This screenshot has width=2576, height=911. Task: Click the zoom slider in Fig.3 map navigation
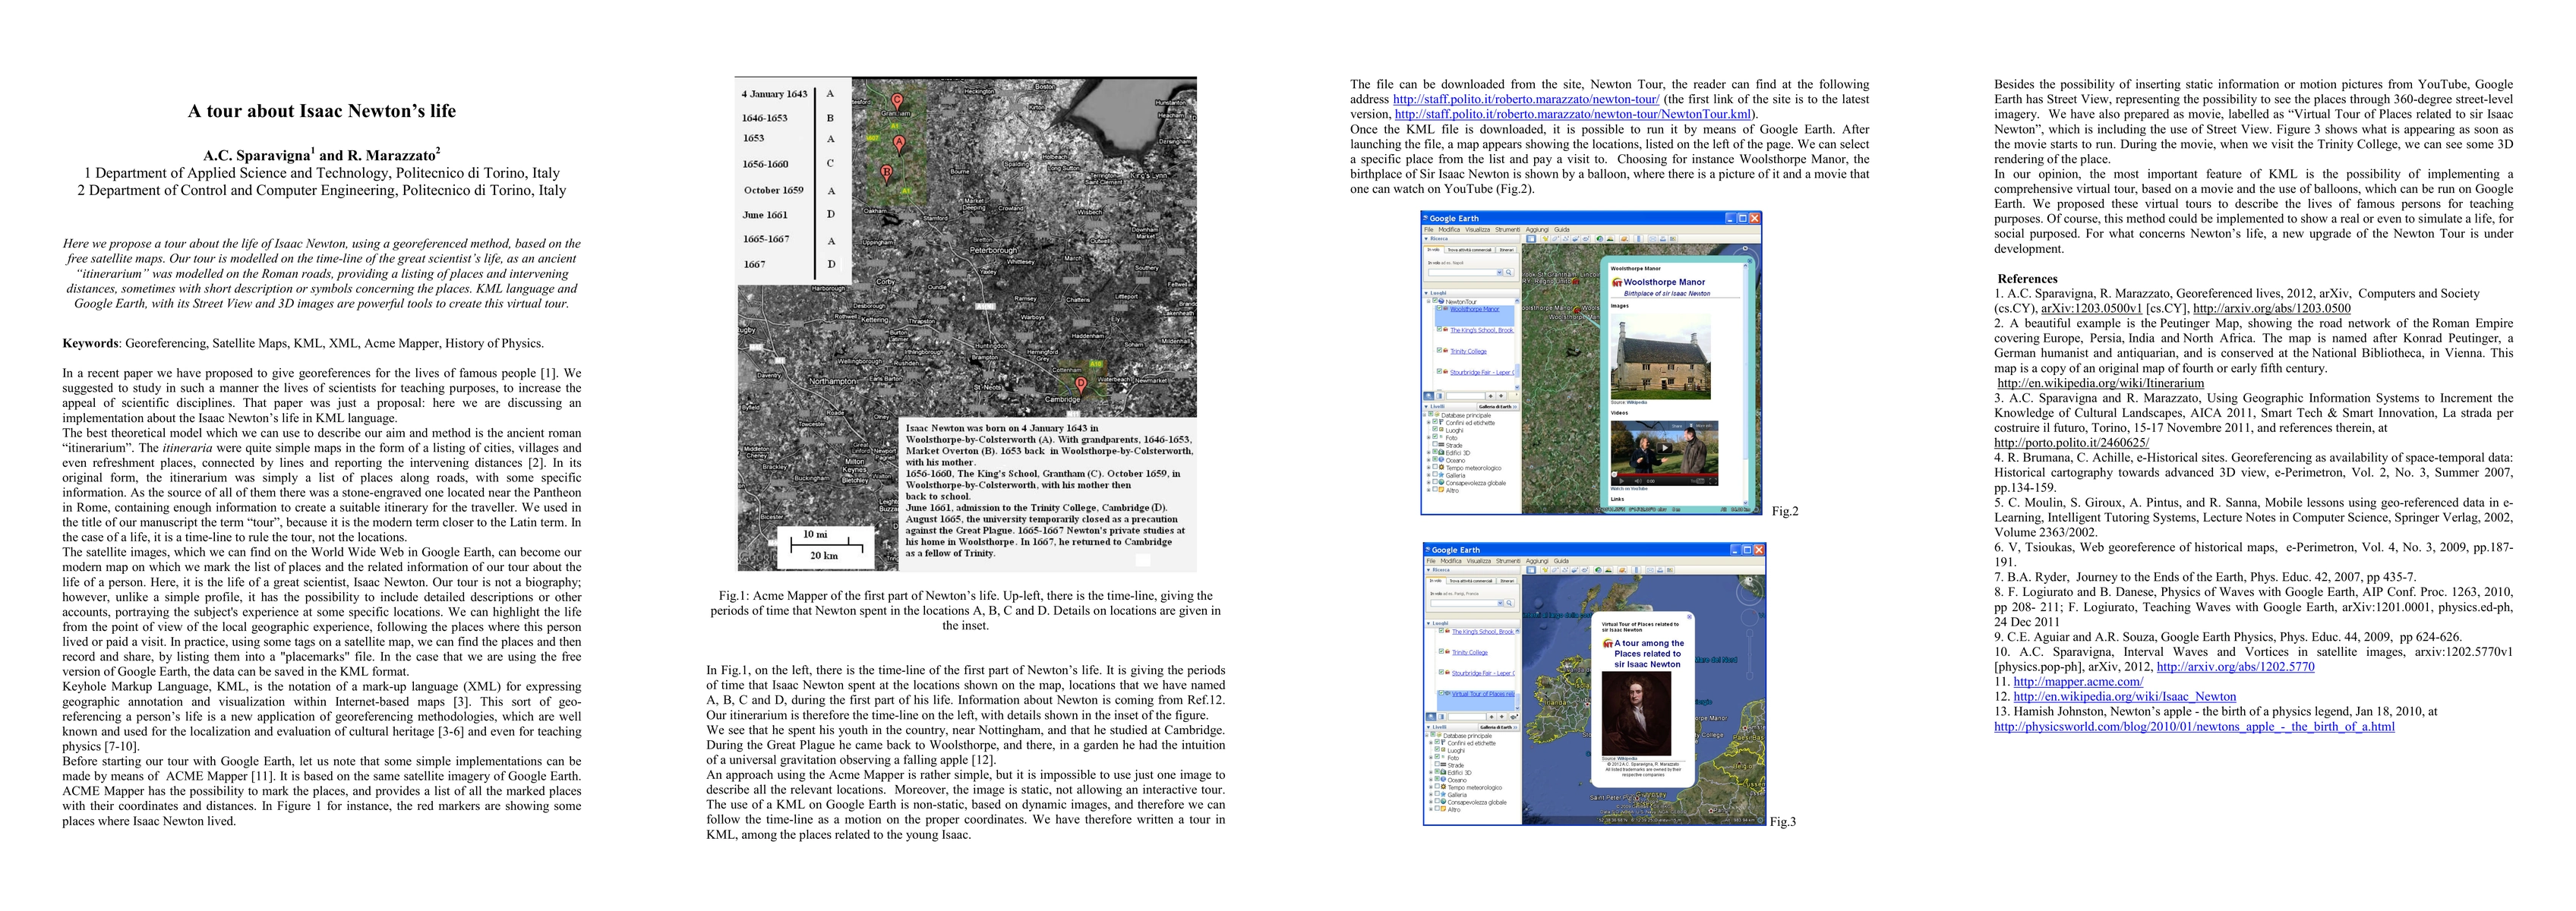click(1750, 654)
